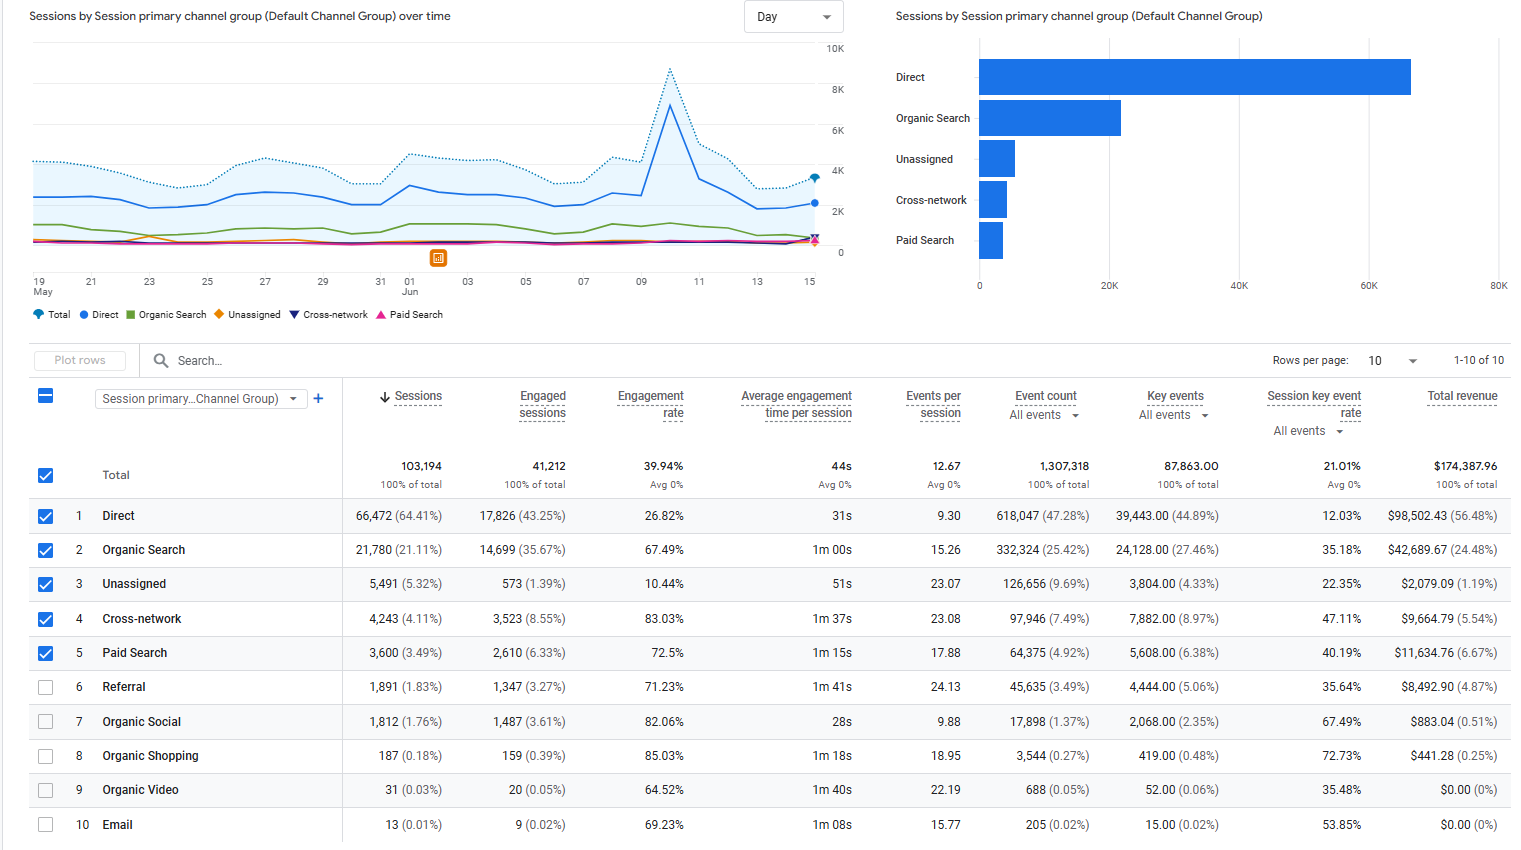This screenshot has width=1521, height=850.
Task: Sort by Engaged sessions column header
Action: [x=543, y=405]
